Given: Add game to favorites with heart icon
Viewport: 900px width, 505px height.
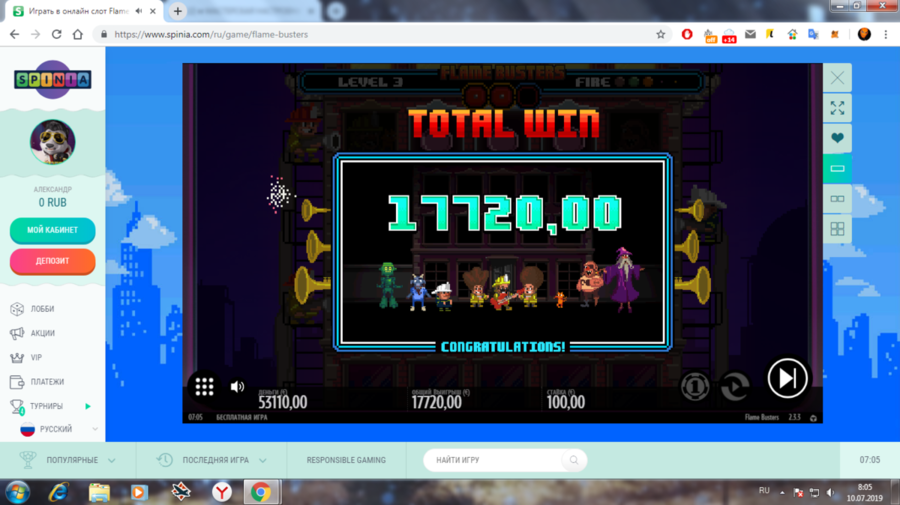Looking at the screenshot, I should (837, 138).
